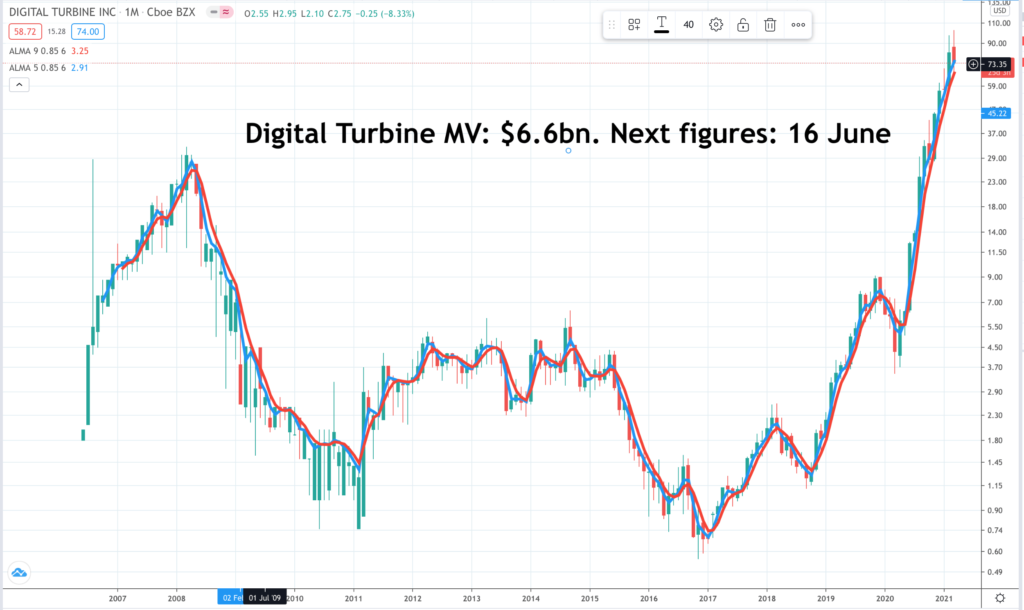Click the 2014 label on the time axis
The width and height of the screenshot is (1024, 610).
click(x=531, y=598)
